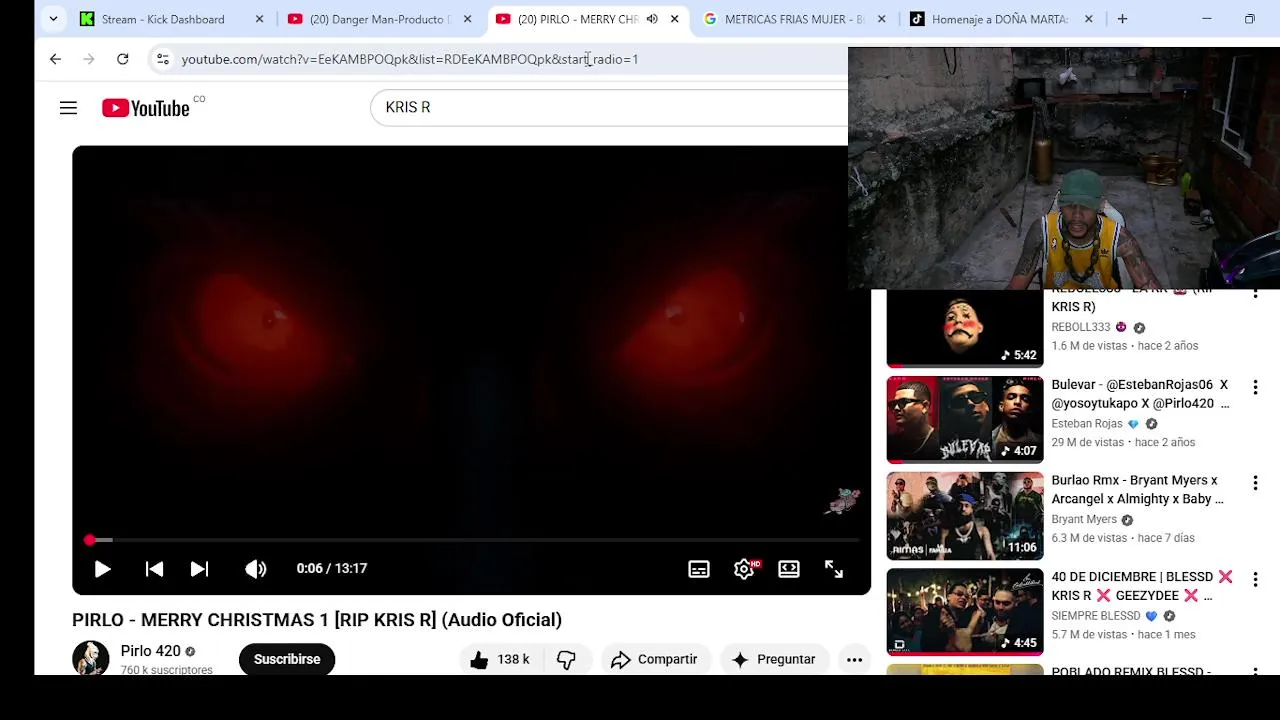Switch to the METRICAS FRIAS MUJER tab

pyautogui.click(x=795, y=19)
